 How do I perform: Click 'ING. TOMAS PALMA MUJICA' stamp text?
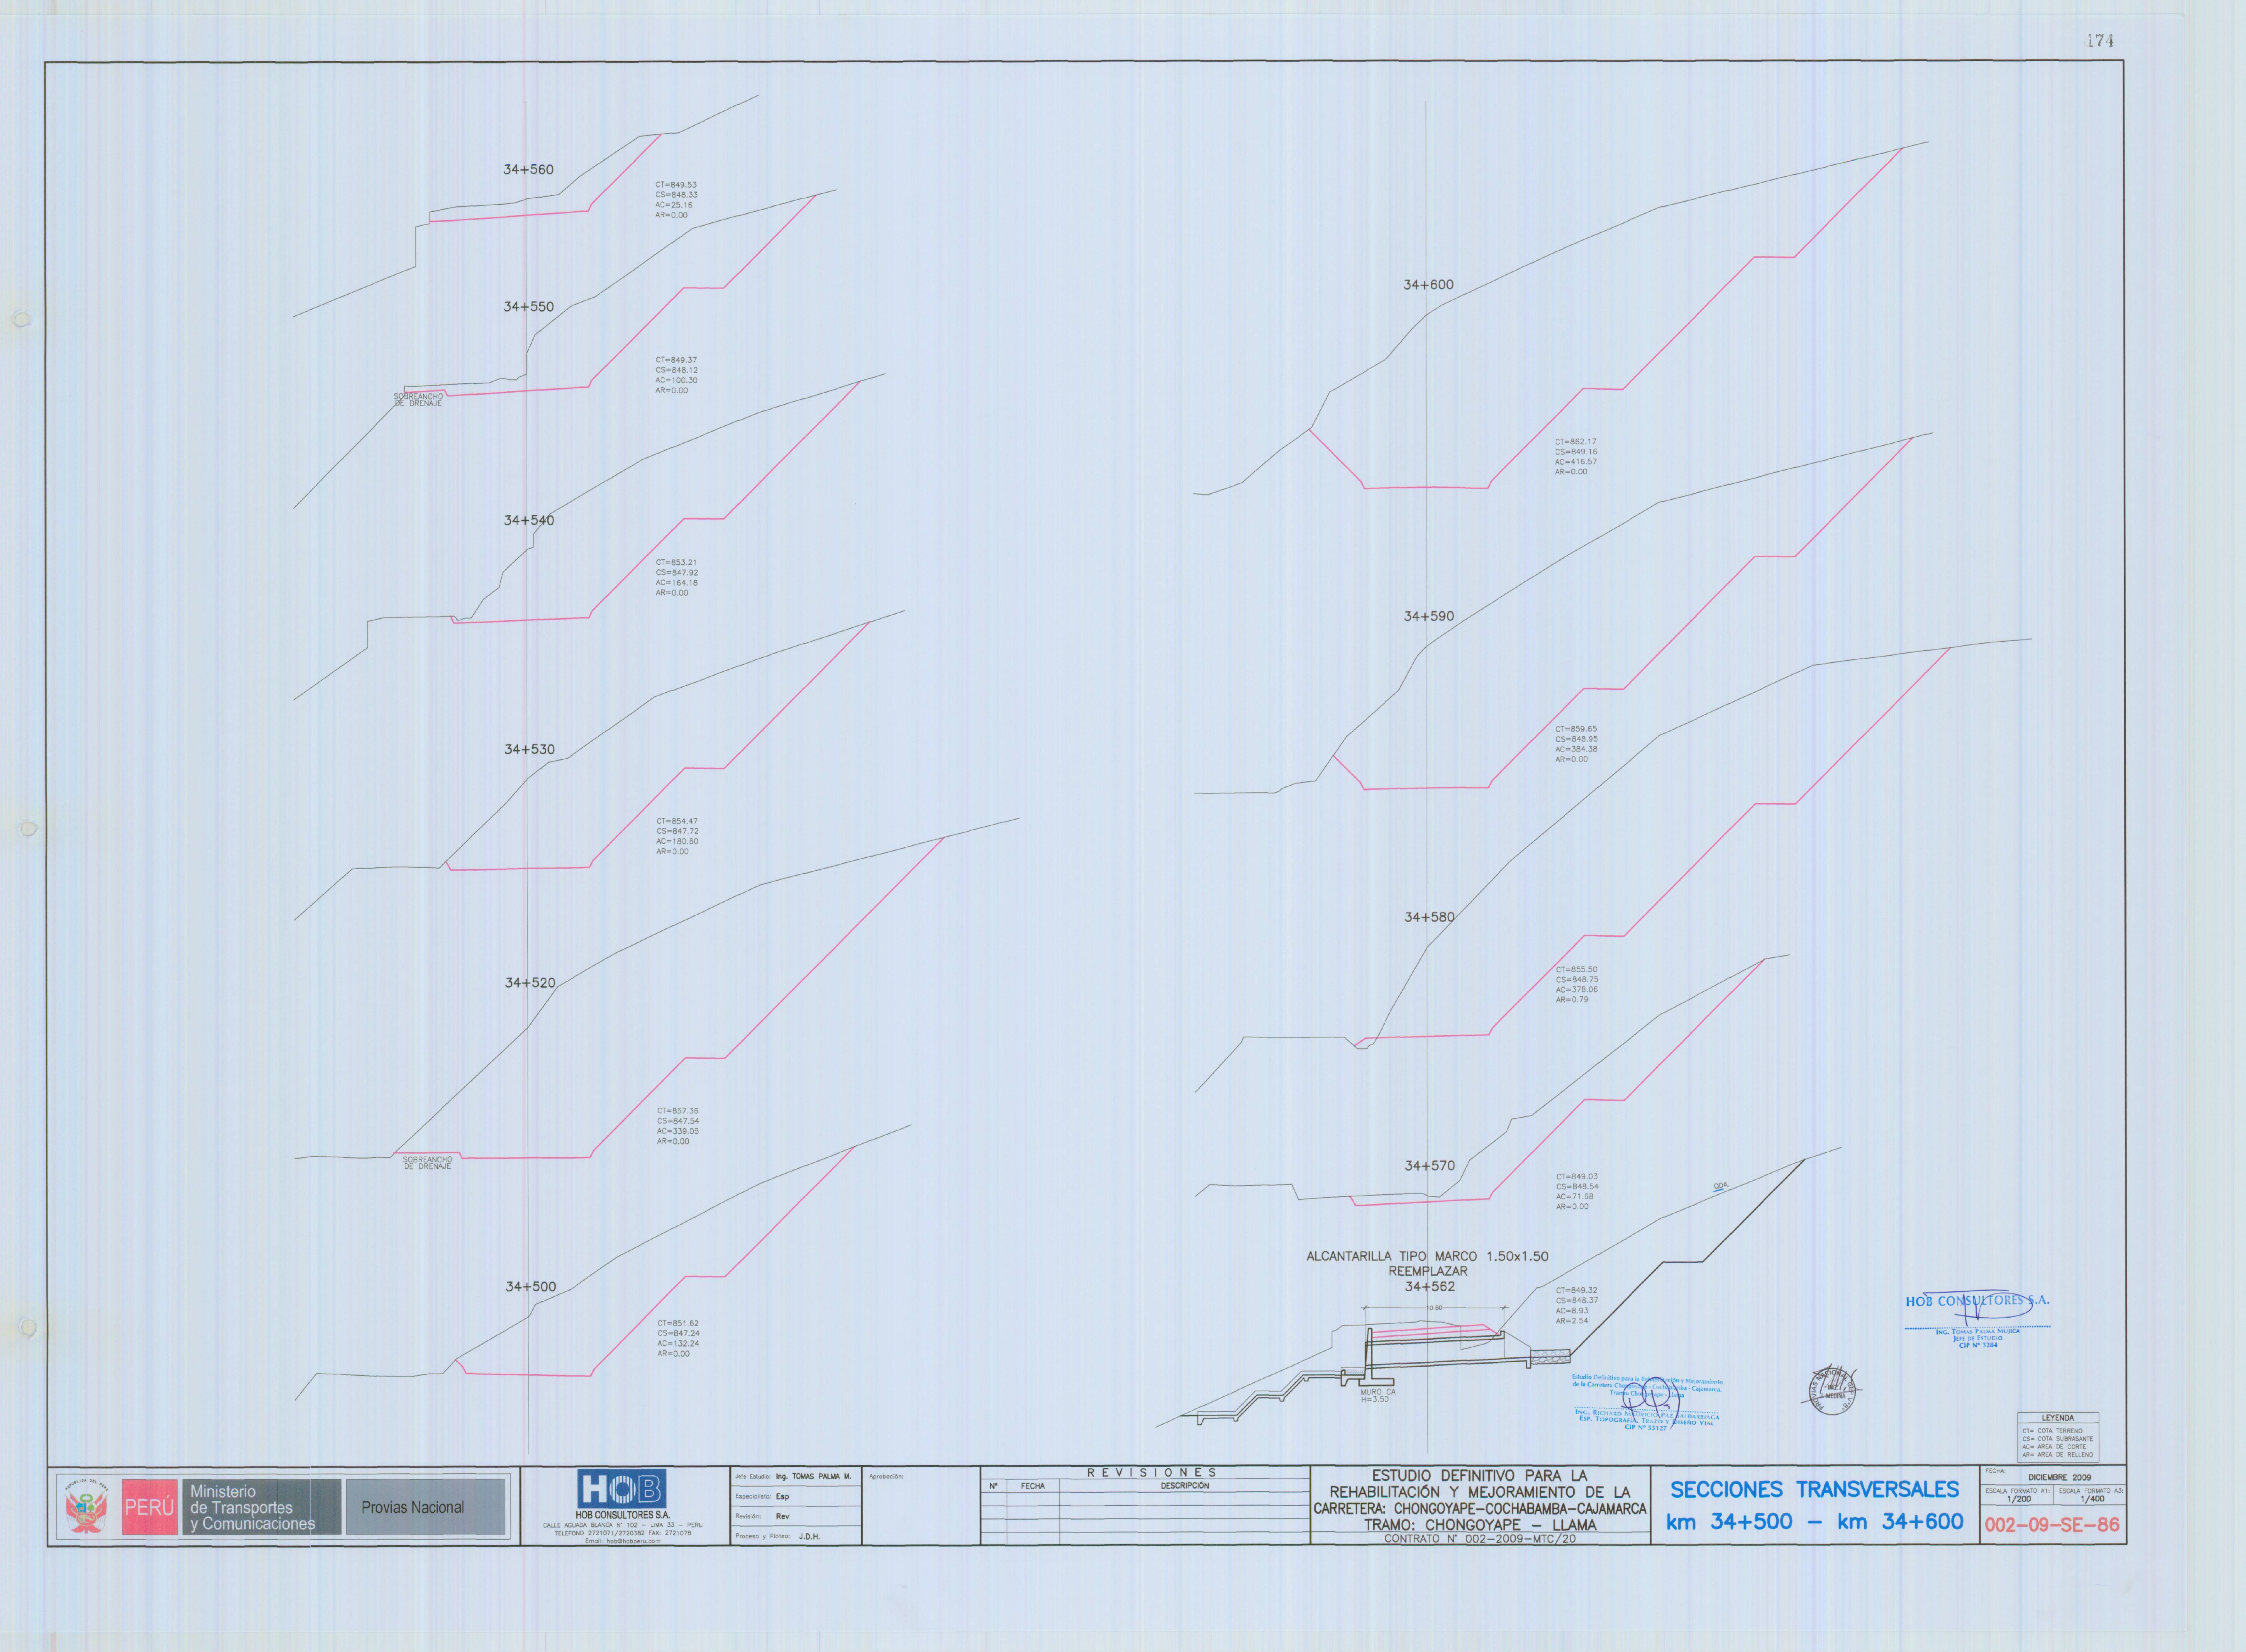1977,1332
